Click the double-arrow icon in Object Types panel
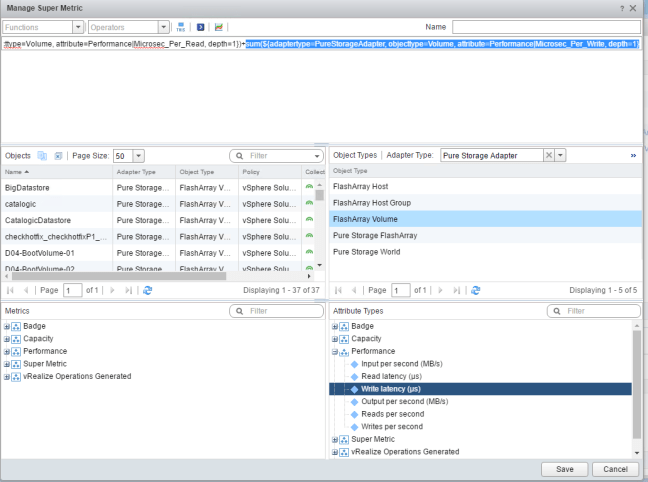Viewport: 648px width, 482px height. [x=632, y=156]
